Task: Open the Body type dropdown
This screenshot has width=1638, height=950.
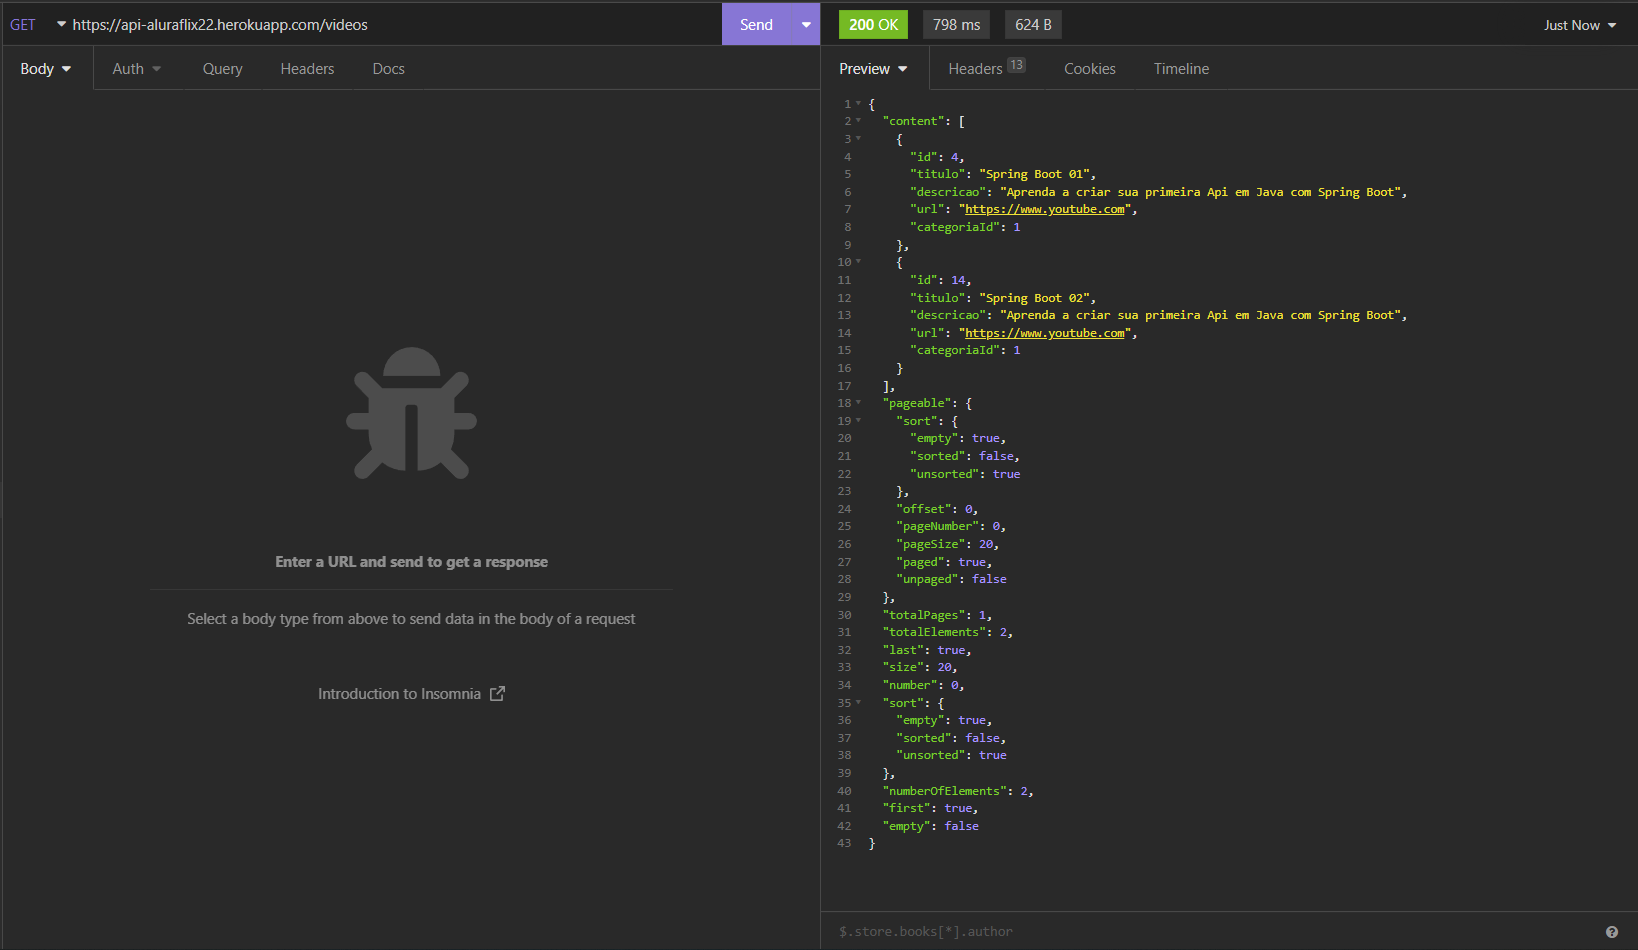Action: click(44, 68)
